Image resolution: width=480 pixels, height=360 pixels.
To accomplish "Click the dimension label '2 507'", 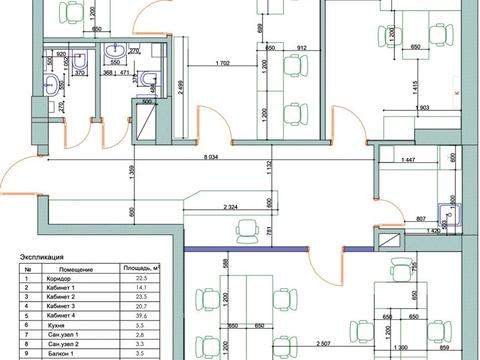I will coord(323,344).
